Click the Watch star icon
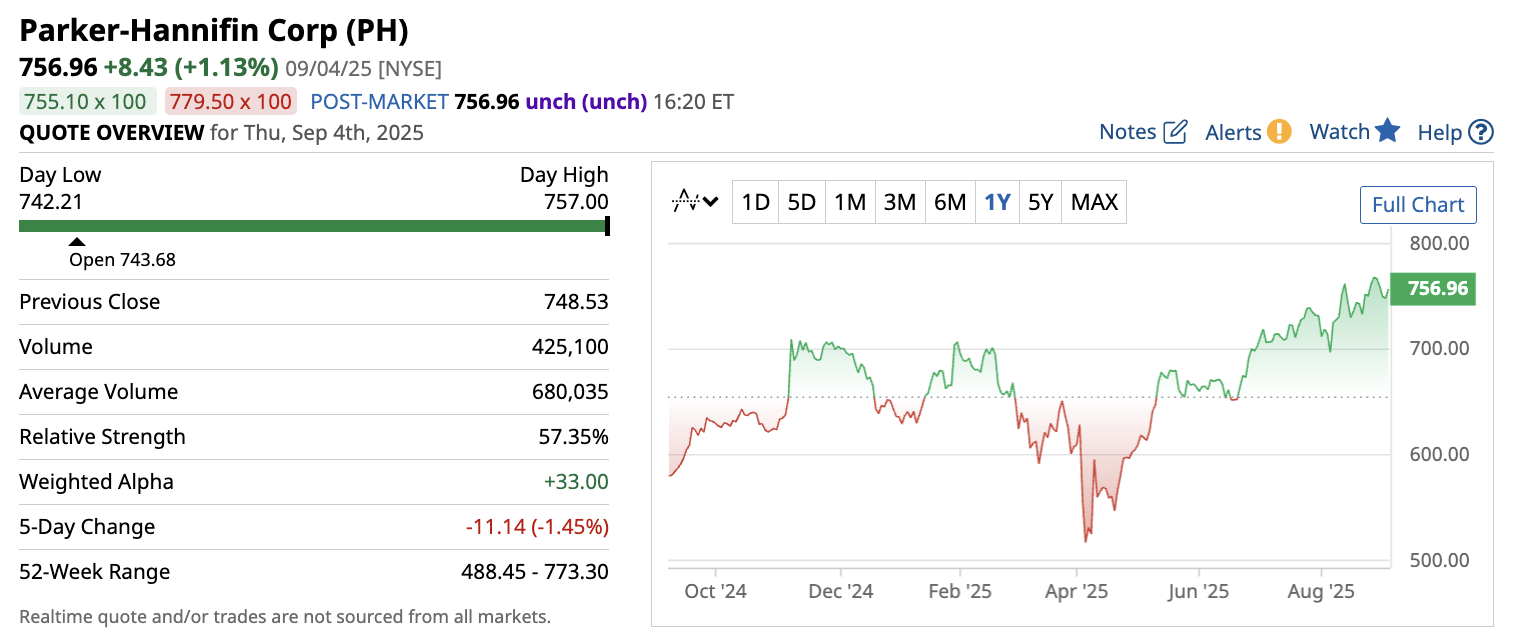This screenshot has height=642, width=1518. pyautogui.click(x=1387, y=131)
